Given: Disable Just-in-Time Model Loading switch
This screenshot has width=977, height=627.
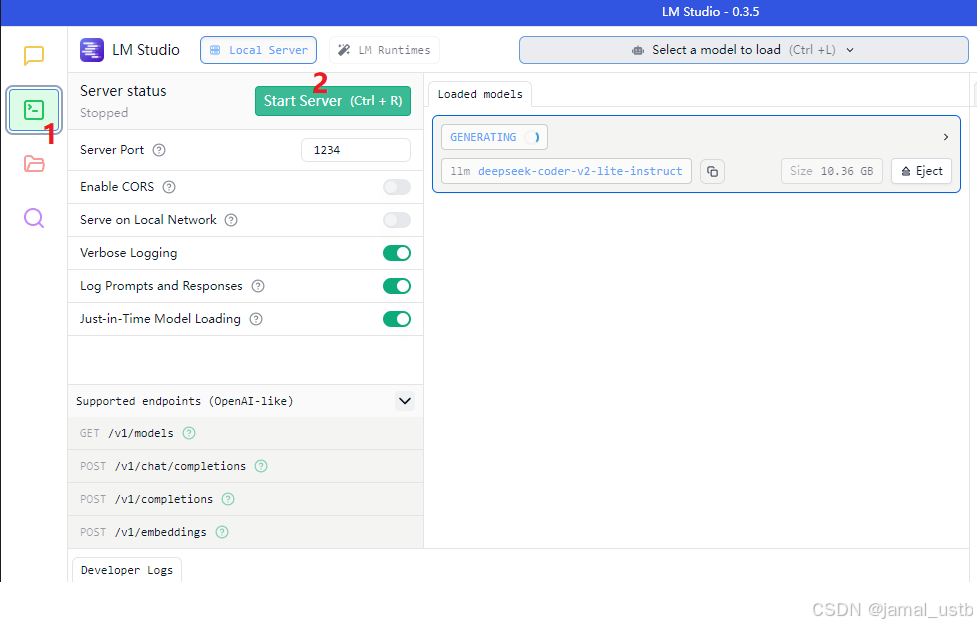Looking at the screenshot, I should (397, 319).
